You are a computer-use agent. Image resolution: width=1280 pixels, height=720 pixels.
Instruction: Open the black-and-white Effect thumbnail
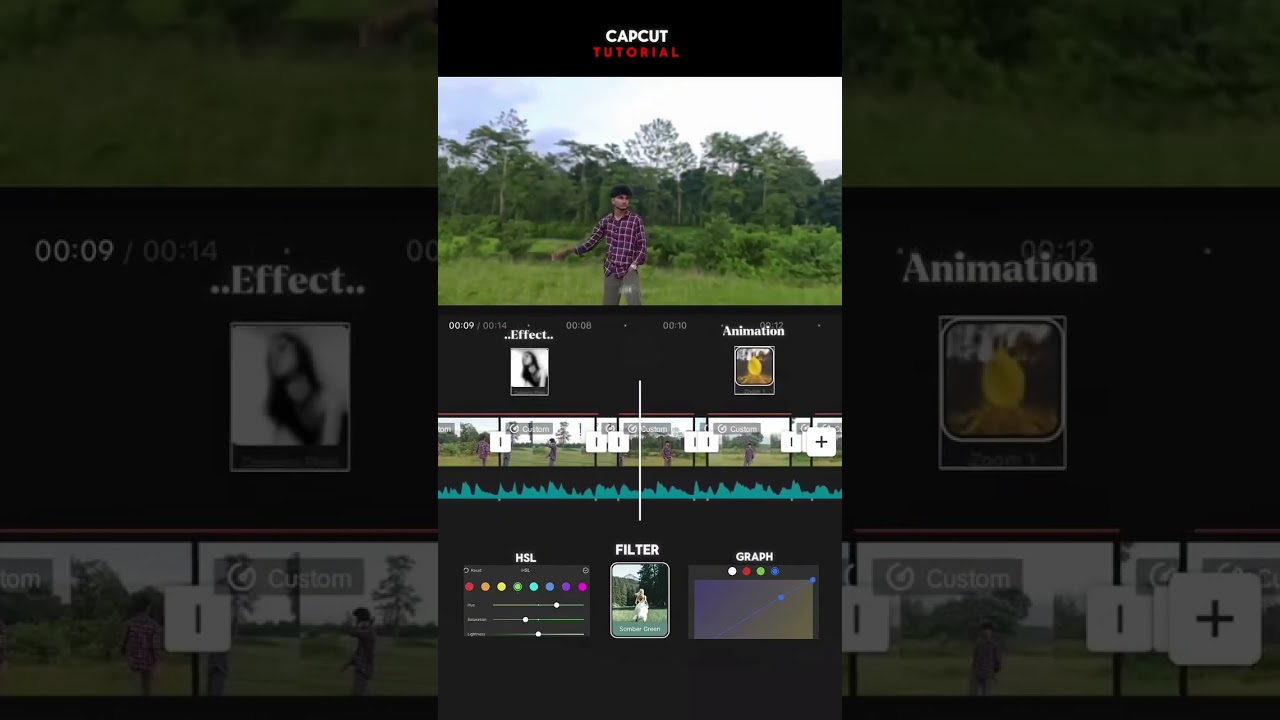coord(529,370)
